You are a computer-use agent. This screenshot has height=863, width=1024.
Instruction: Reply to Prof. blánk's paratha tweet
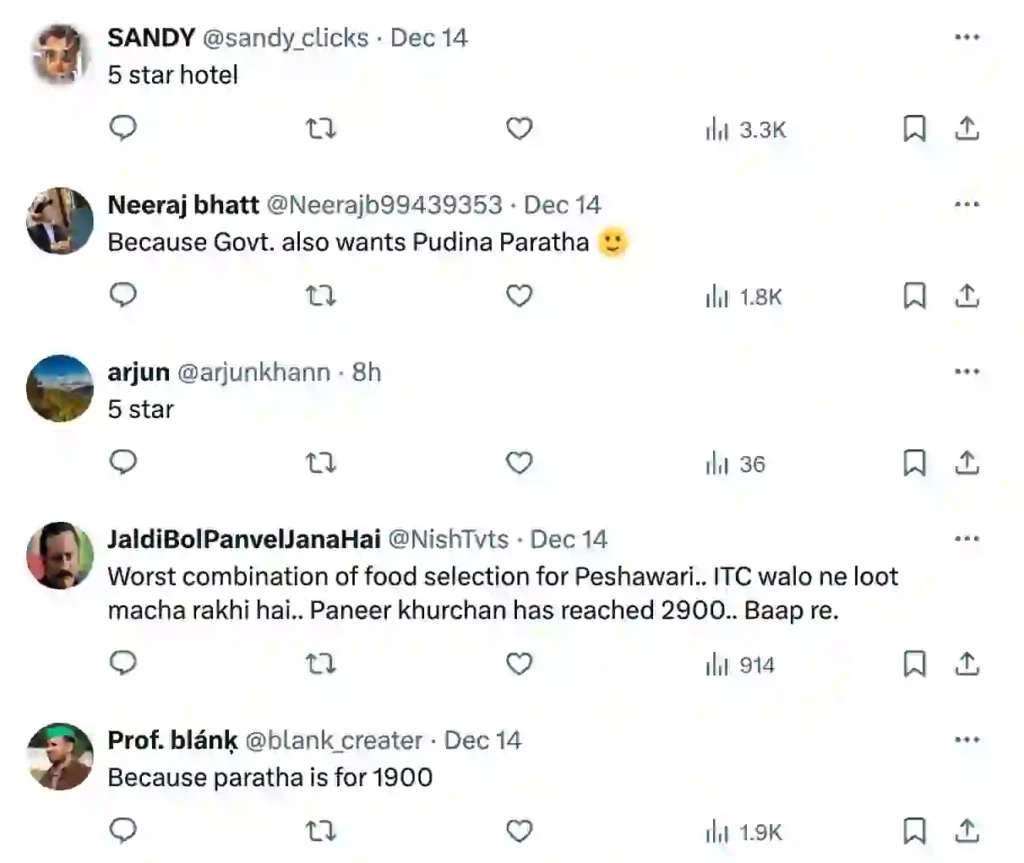pos(122,832)
